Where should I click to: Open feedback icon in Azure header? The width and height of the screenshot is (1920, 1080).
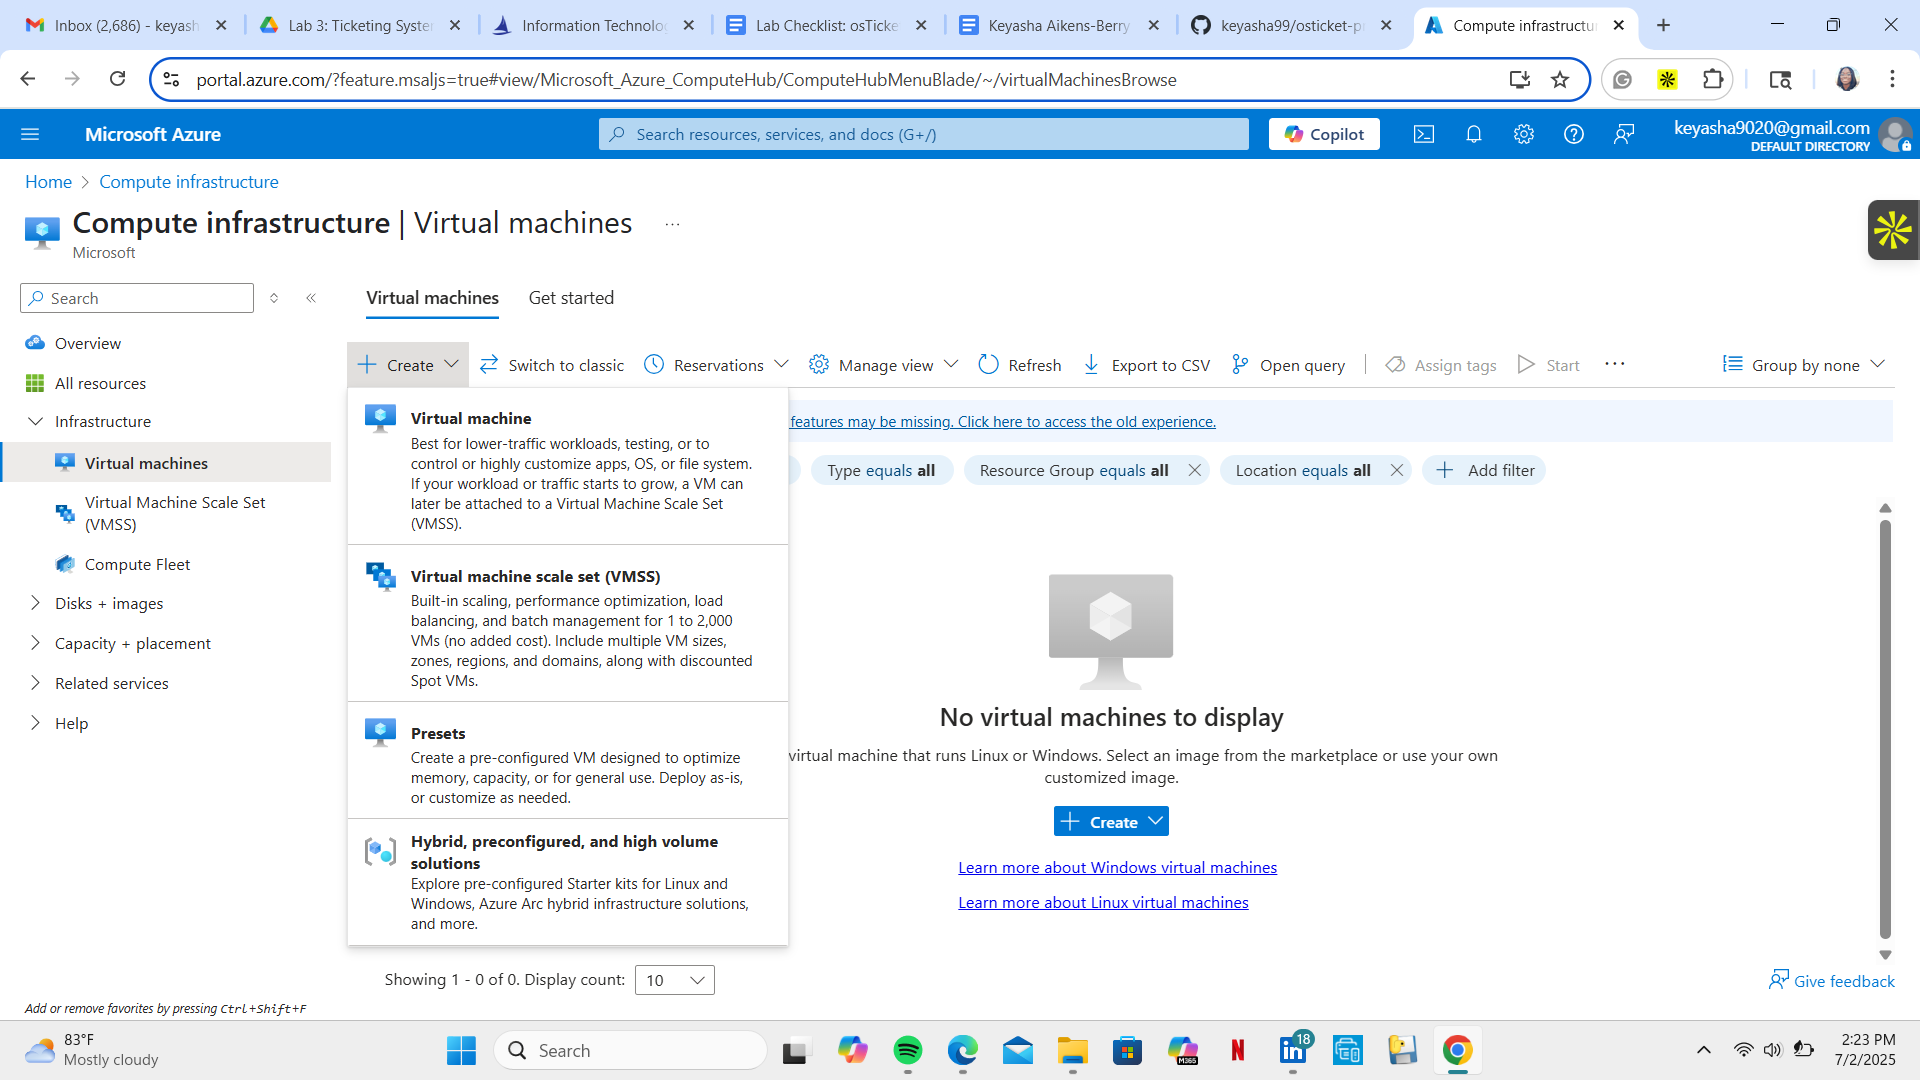tap(1624, 134)
